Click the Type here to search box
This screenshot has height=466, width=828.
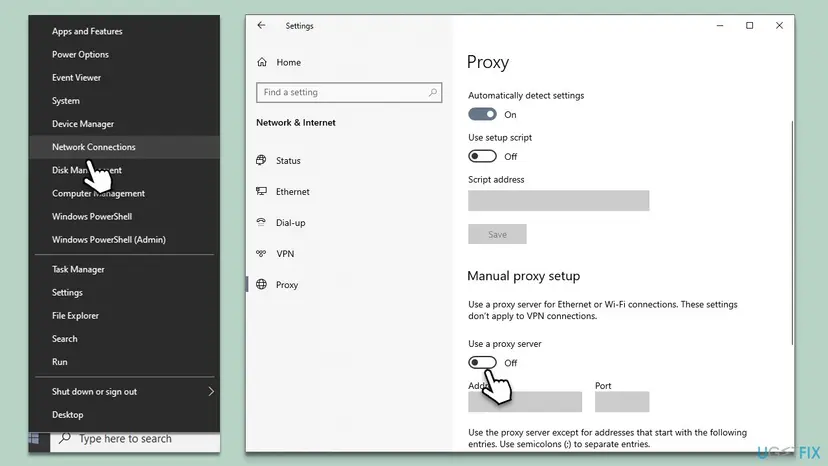point(135,439)
